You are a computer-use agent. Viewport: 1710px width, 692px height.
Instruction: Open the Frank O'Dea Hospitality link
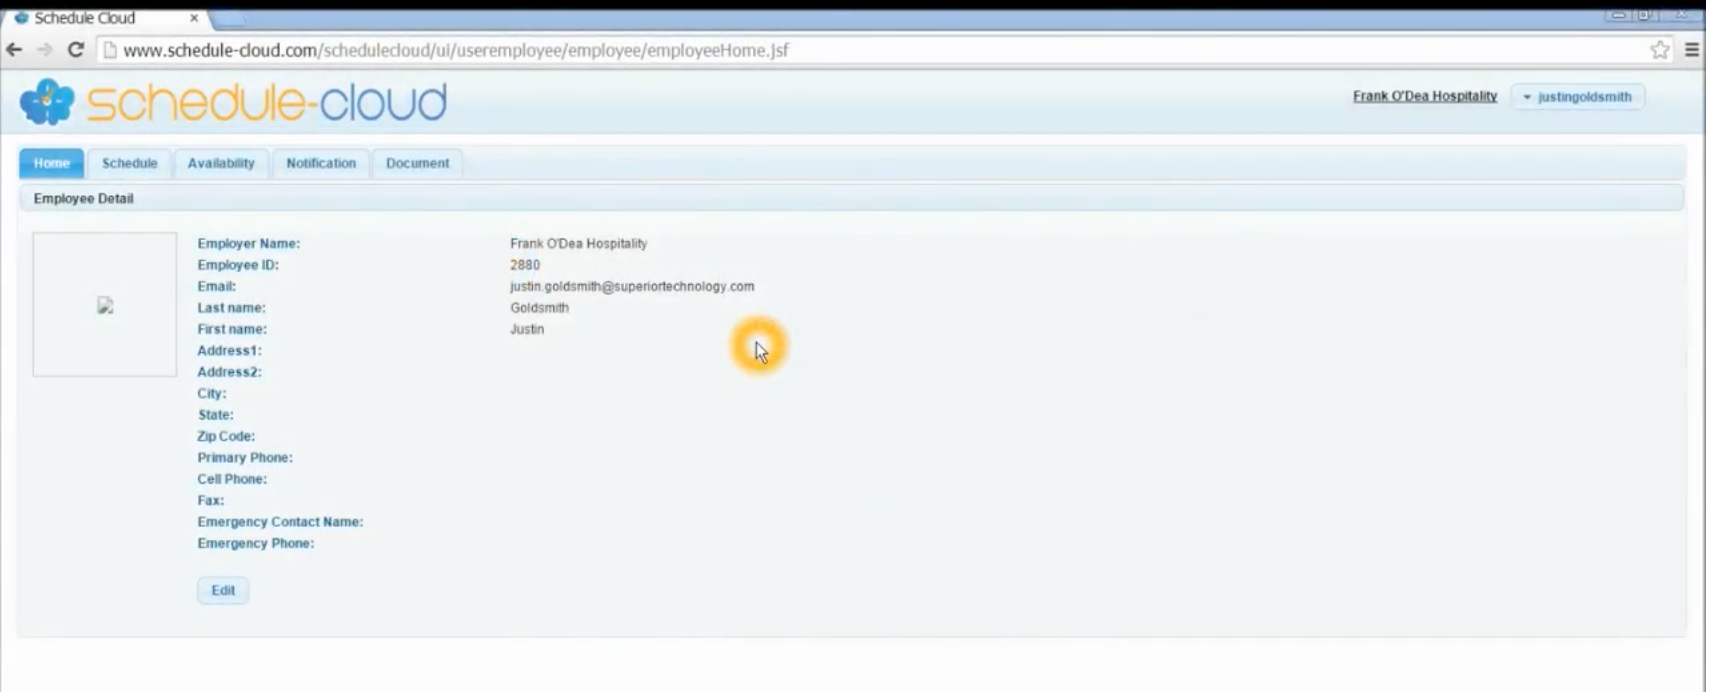coord(1425,96)
